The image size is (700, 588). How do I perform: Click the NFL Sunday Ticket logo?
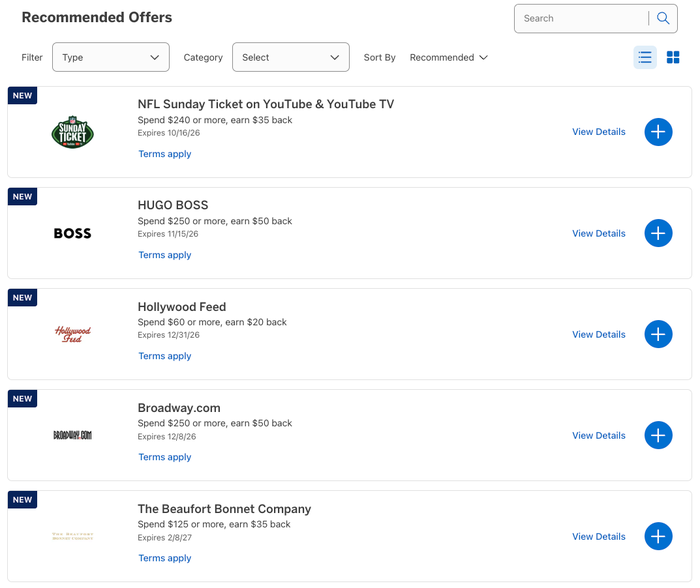coord(72,132)
